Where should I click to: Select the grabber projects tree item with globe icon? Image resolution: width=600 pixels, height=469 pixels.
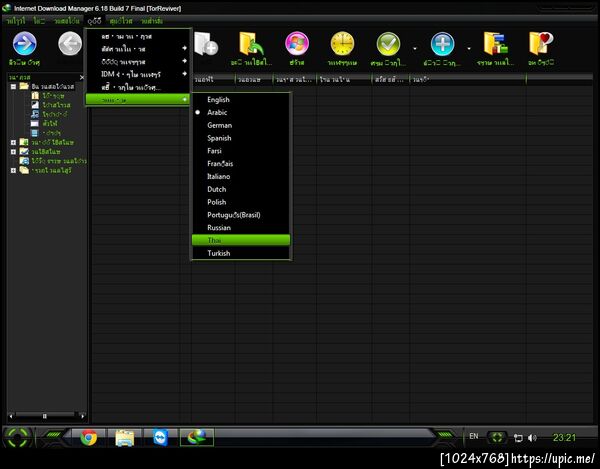point(24,161)
